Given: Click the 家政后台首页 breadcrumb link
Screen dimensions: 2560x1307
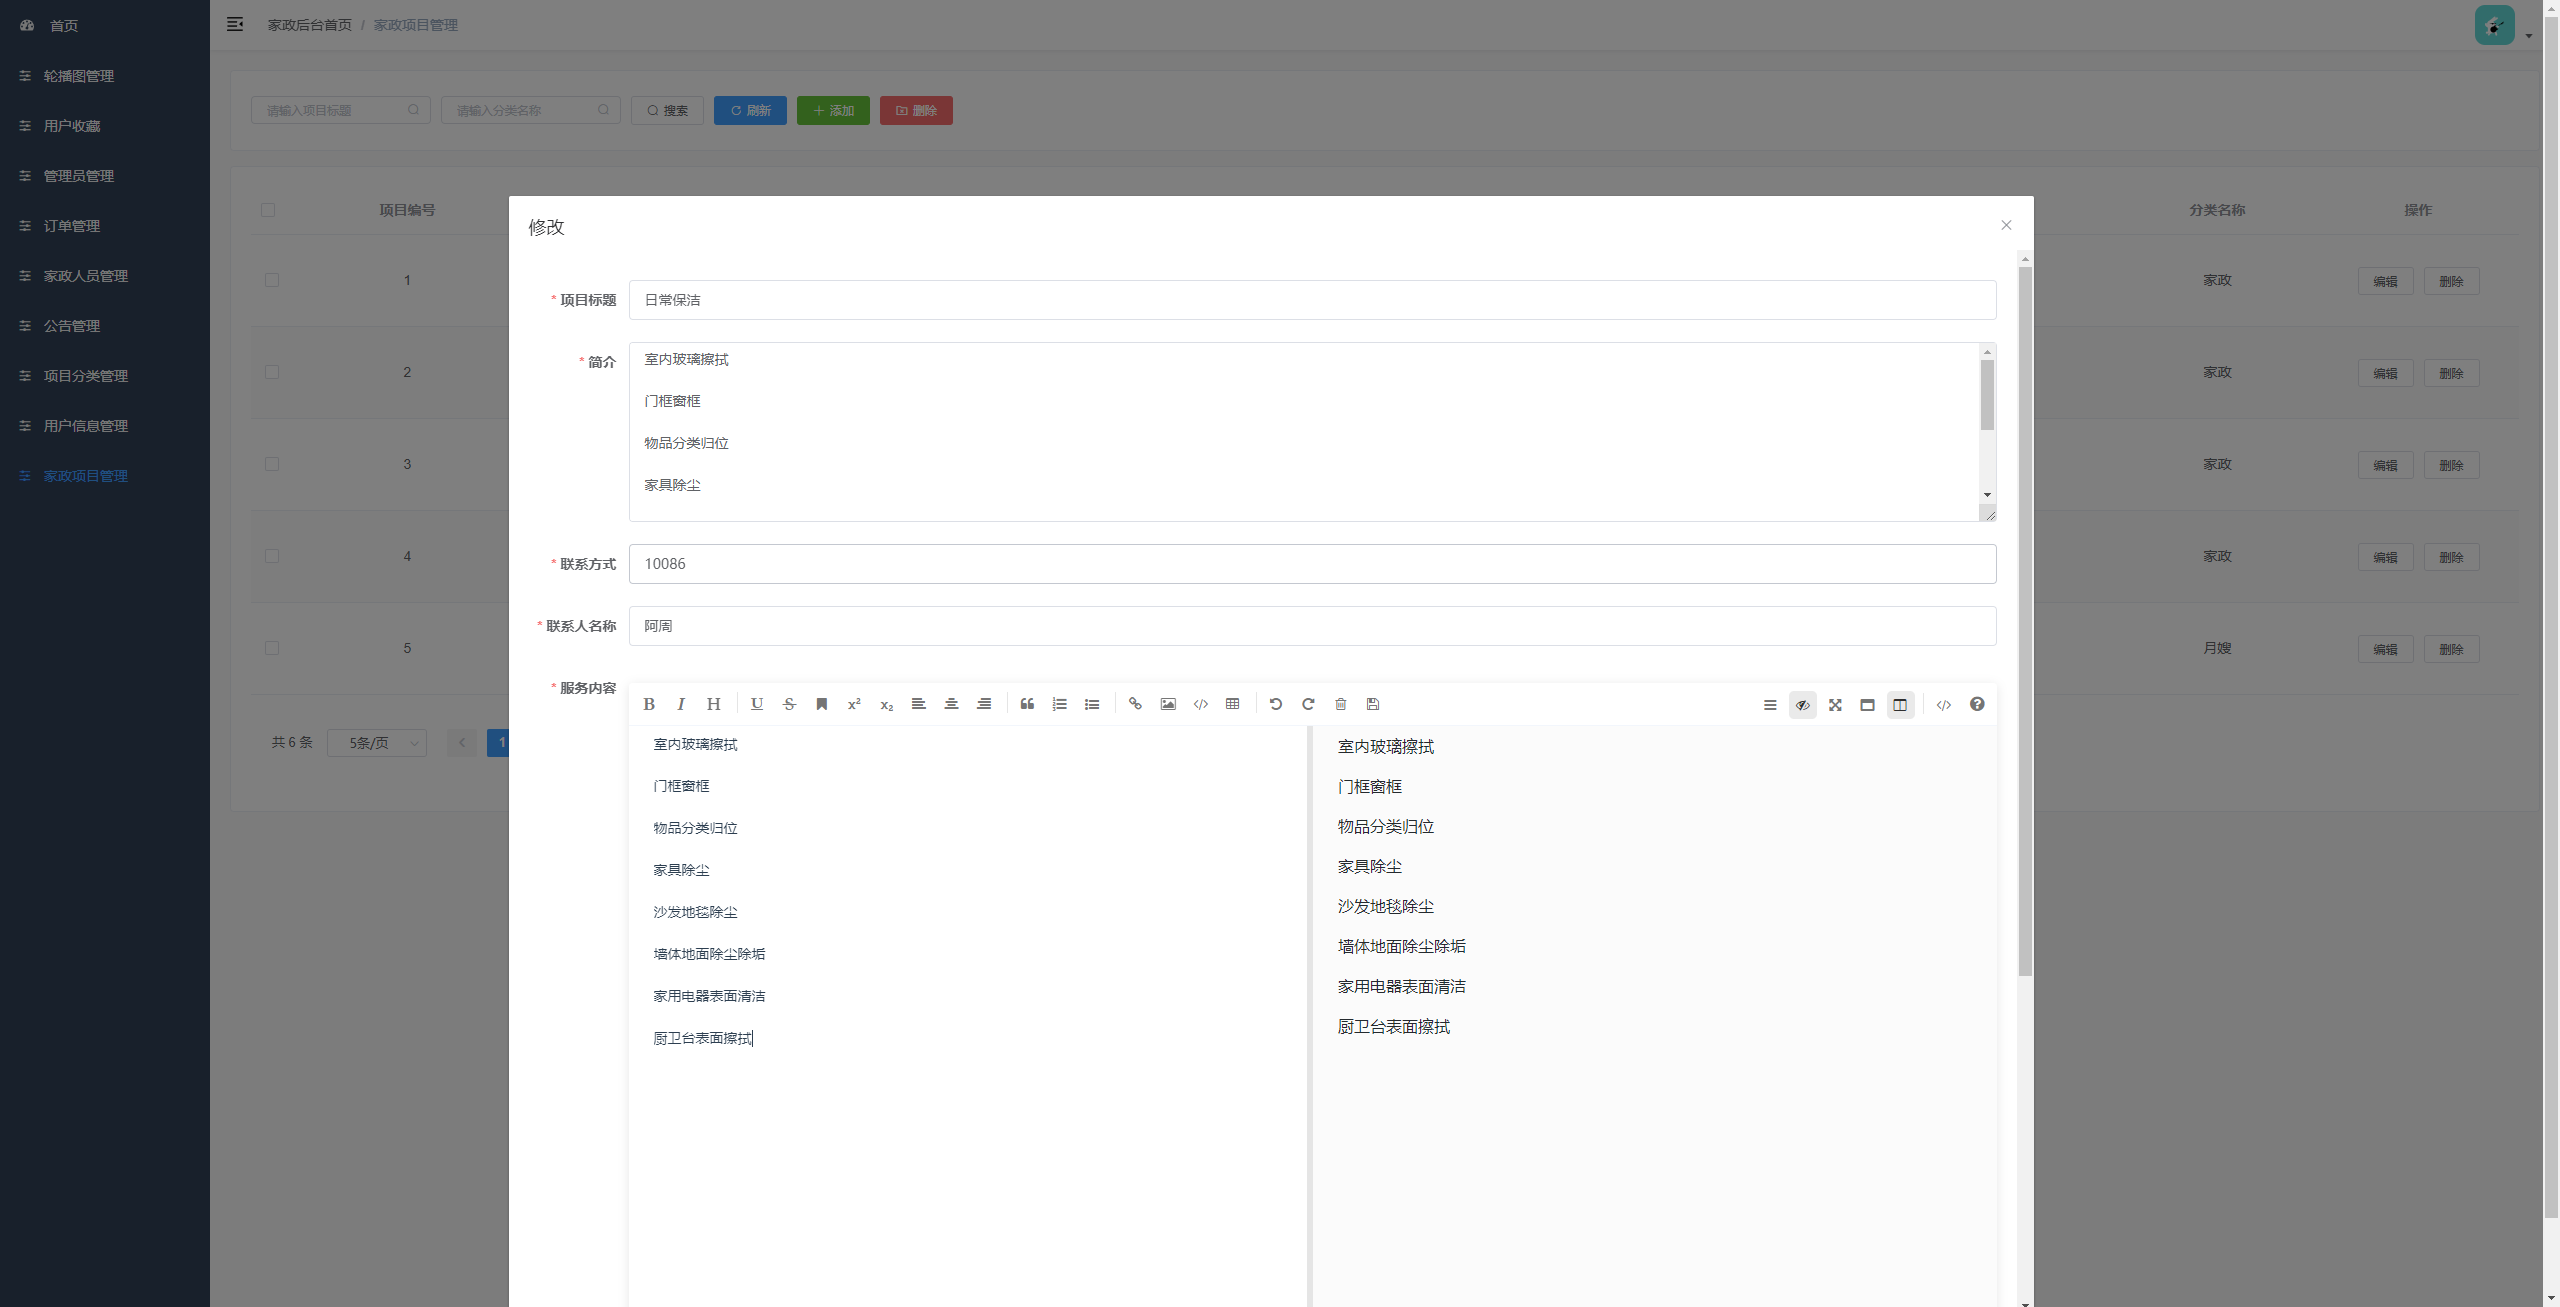Looking at the screenshot, I should click(x=309, y=25).
